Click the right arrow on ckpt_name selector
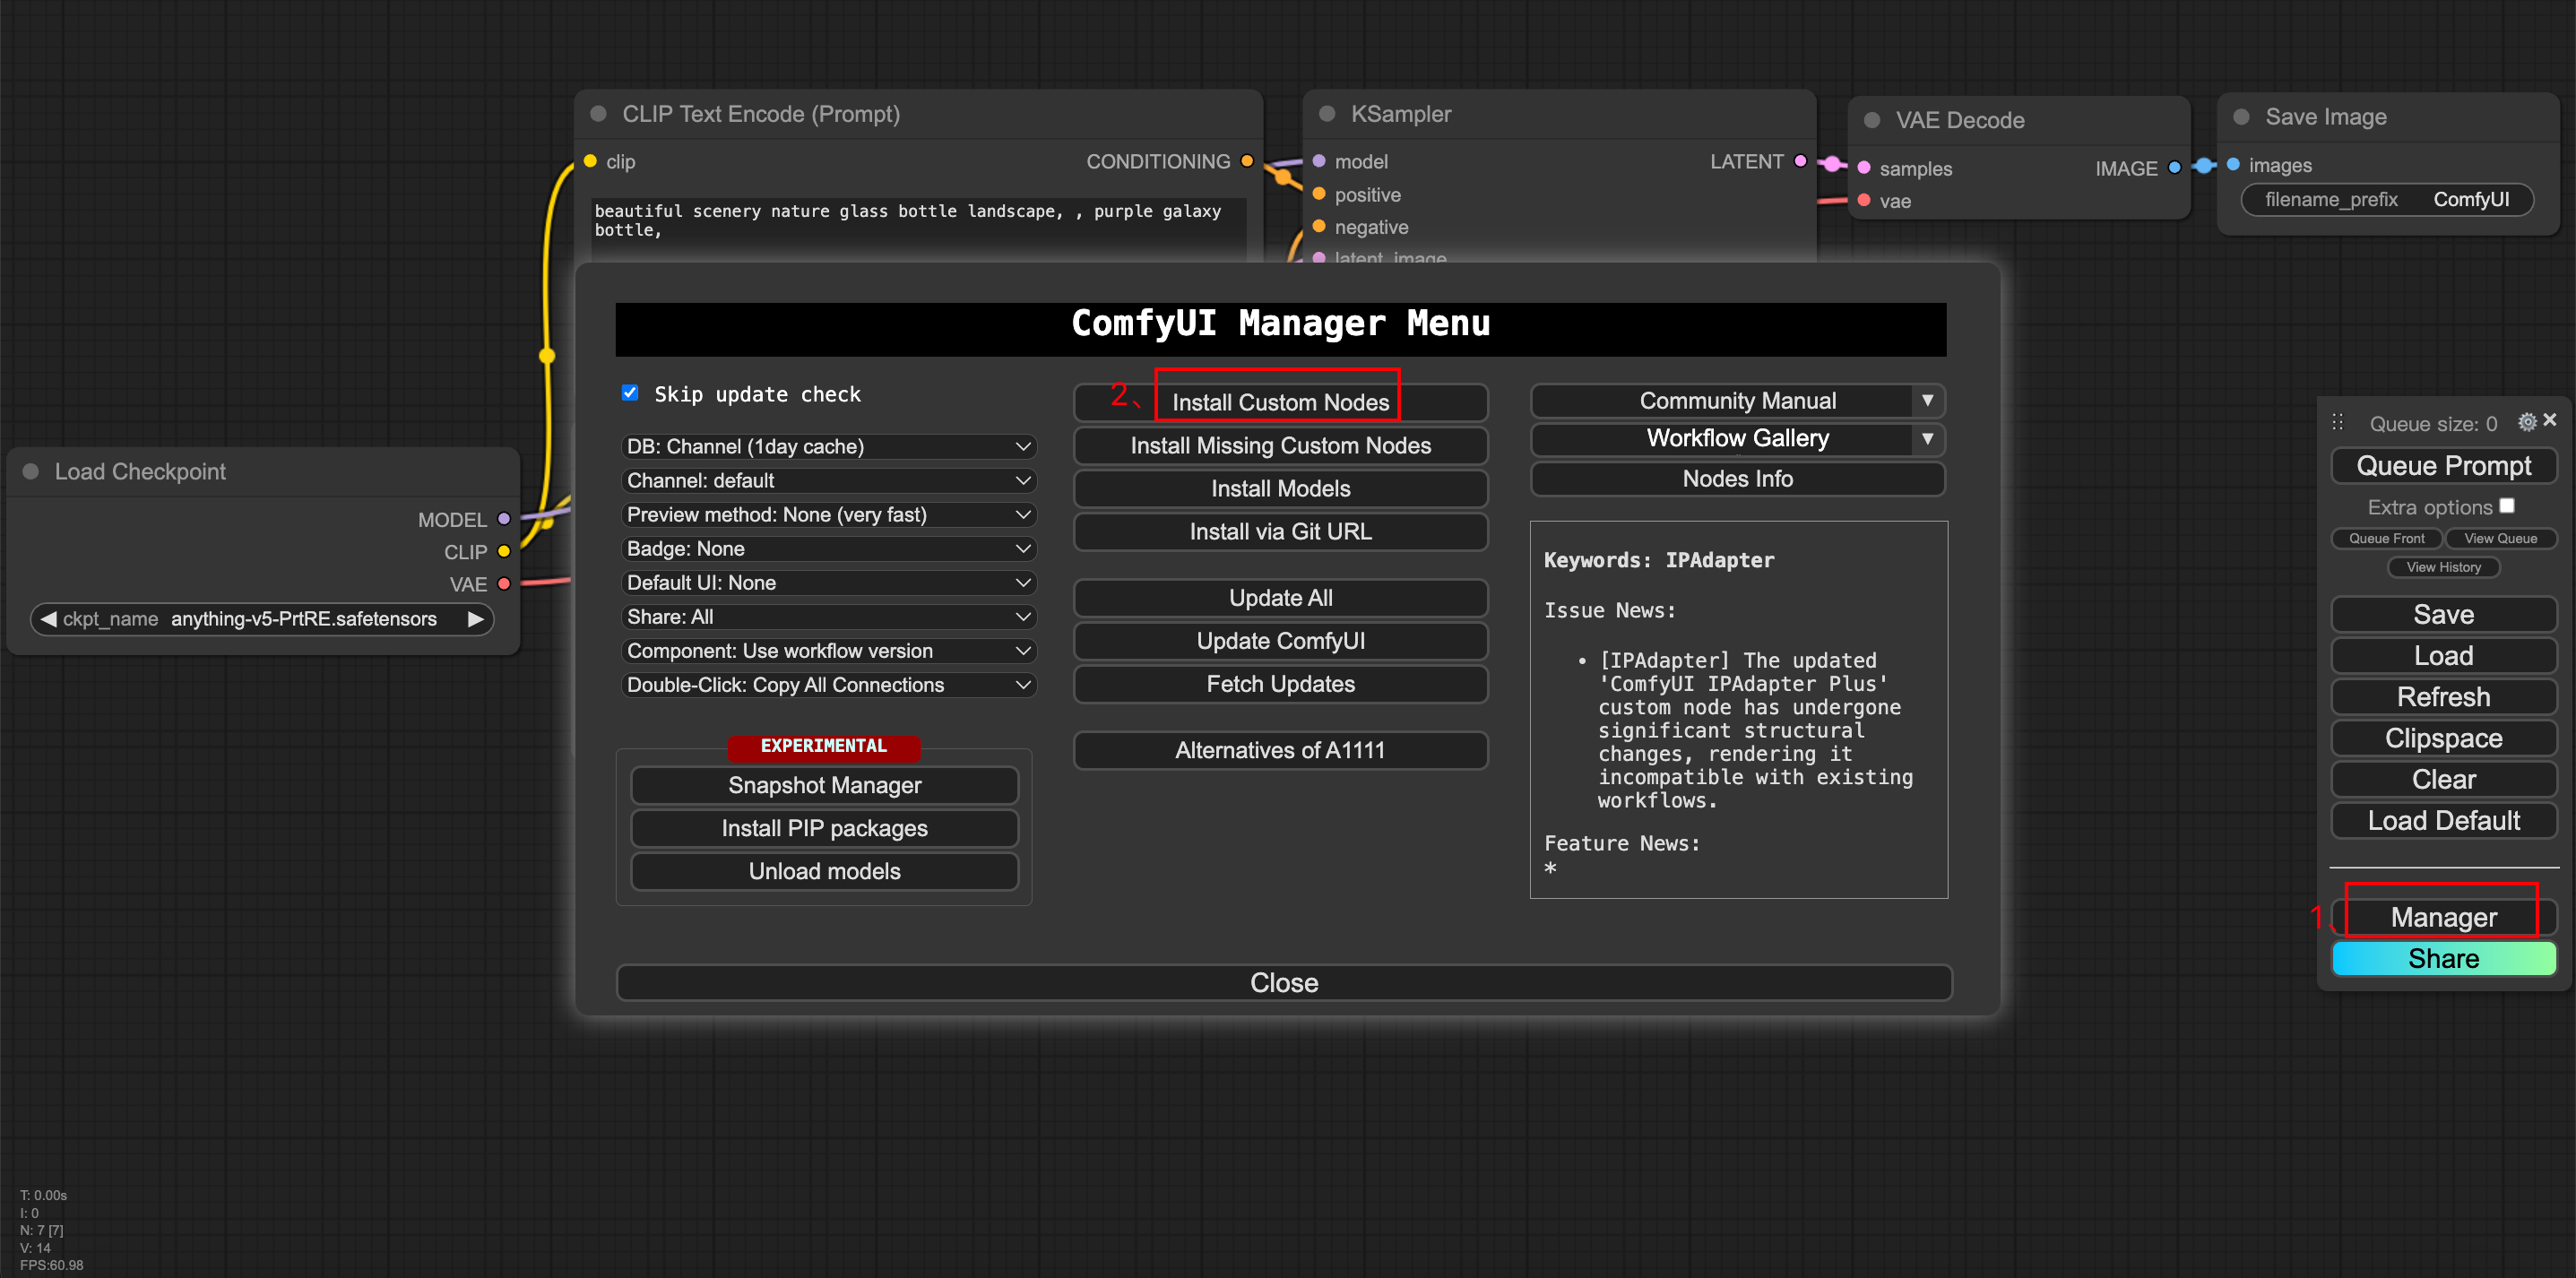The height and width of the screenshot is (1278, 2576). (476, 619)
